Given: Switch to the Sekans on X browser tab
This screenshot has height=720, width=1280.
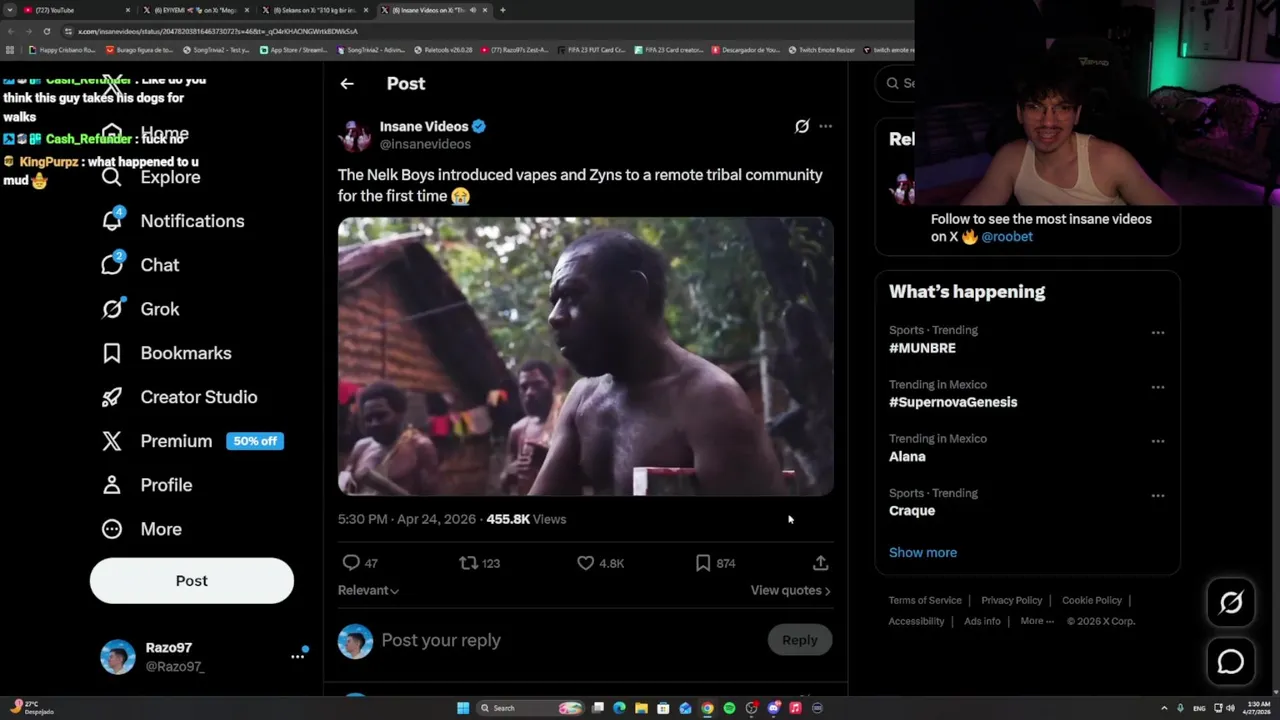Looking at the screenshot, I should tap(316, 10).
